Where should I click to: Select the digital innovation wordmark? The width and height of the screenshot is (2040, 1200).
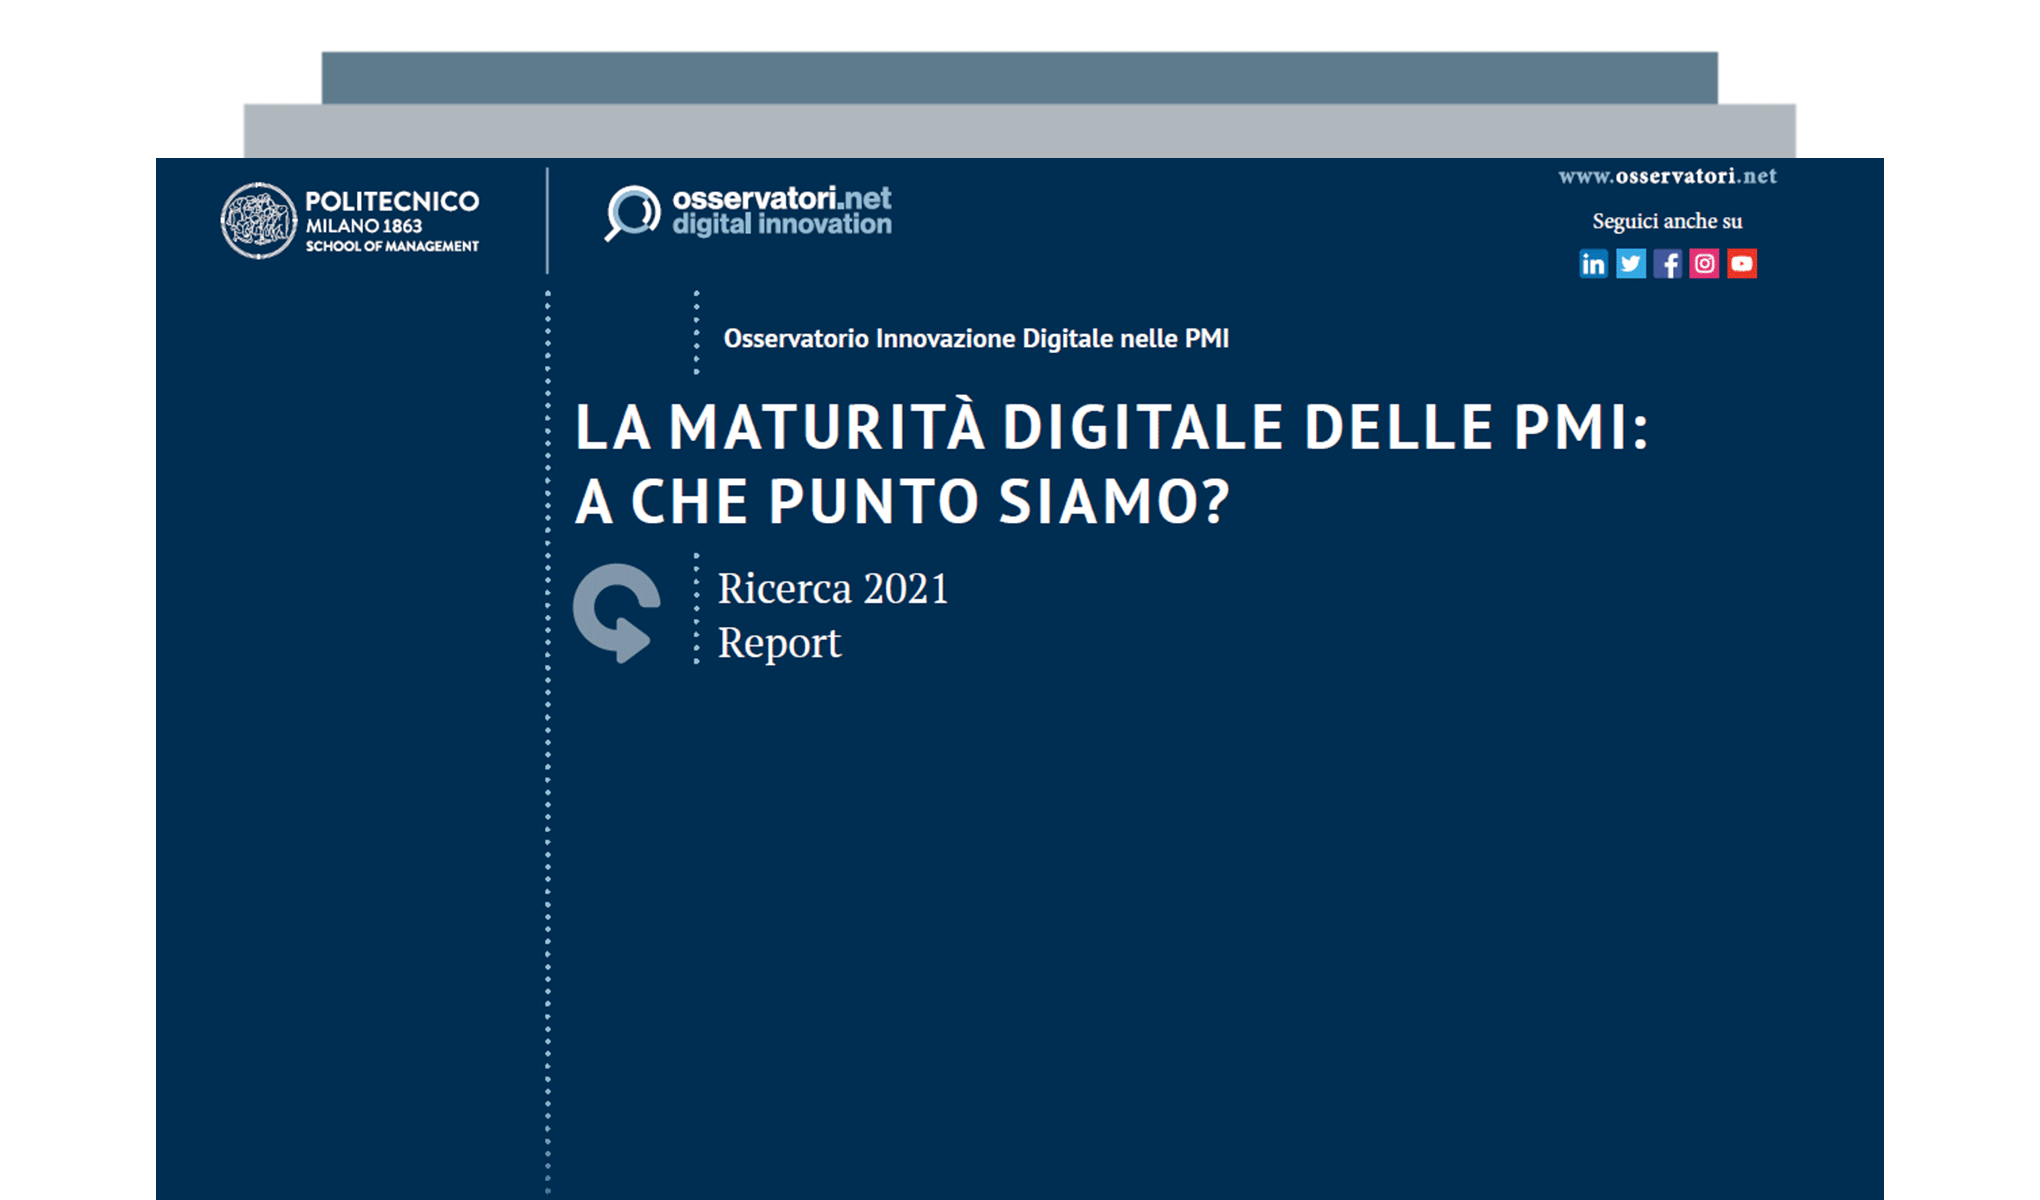click(783, 225)
